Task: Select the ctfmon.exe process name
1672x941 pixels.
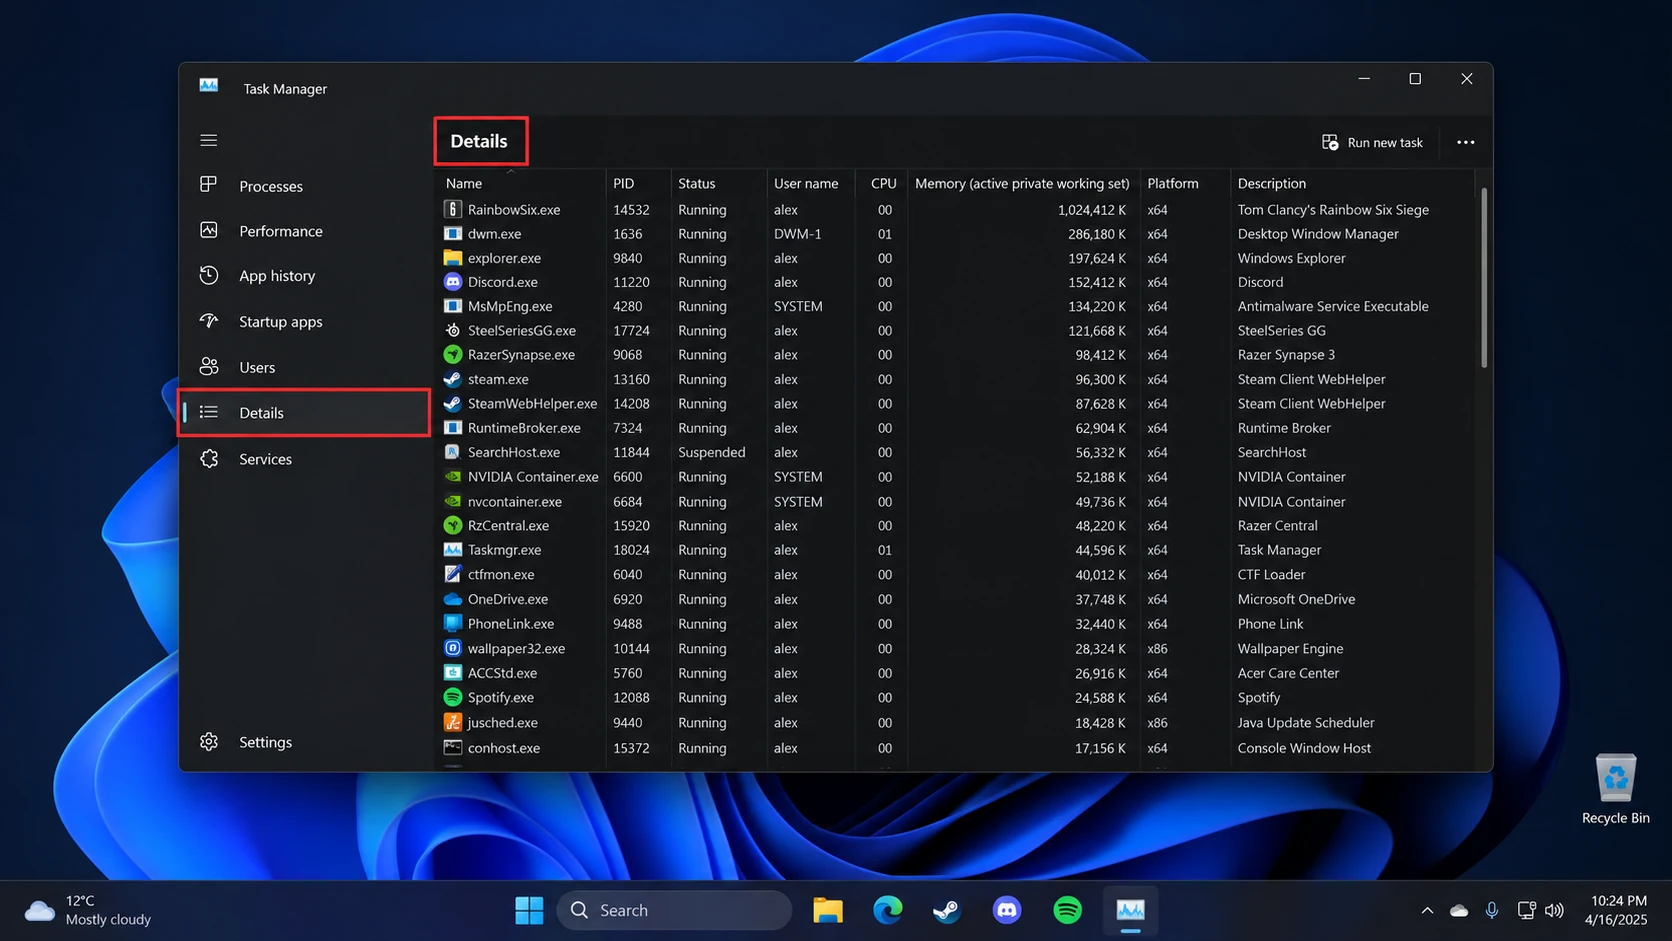Action: pyautogui.click(x=501, y=574)
